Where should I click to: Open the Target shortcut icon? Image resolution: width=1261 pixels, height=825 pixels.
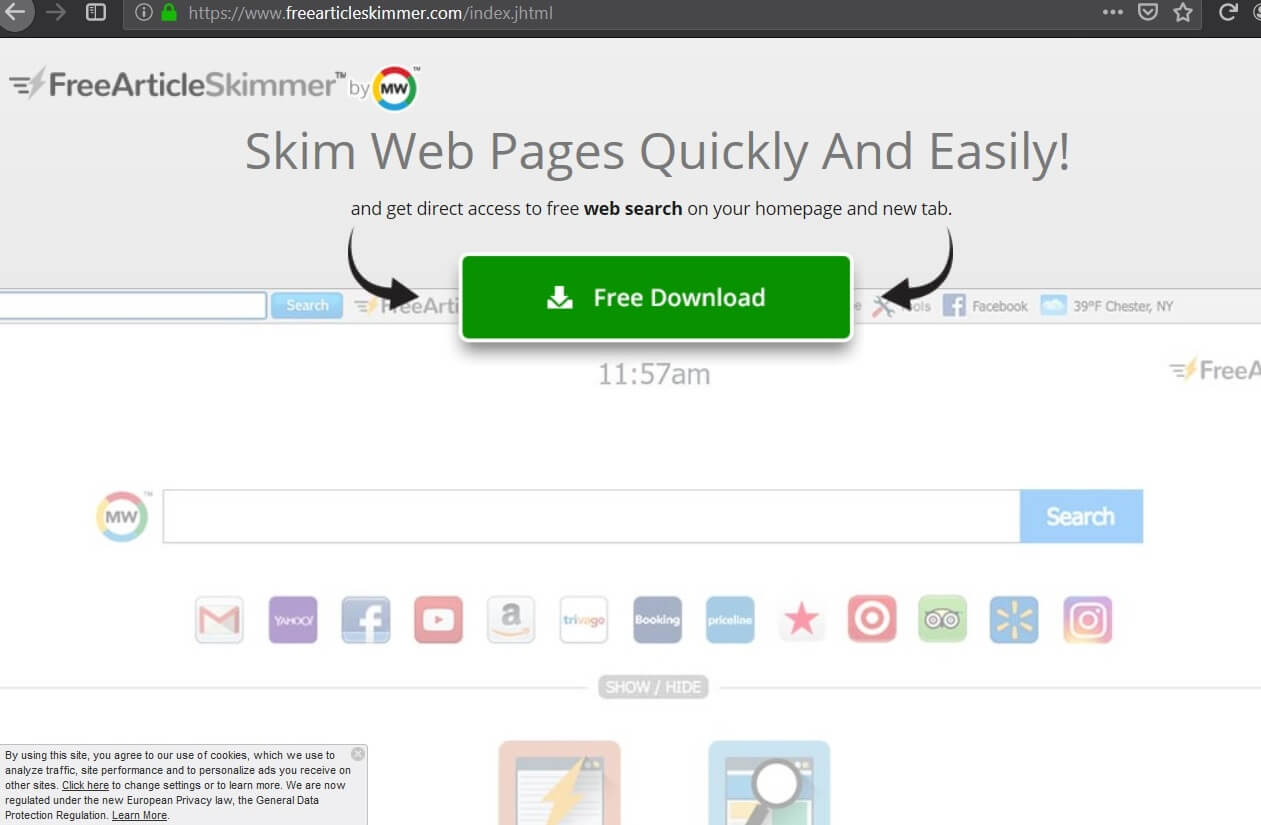tap(872, 620)
